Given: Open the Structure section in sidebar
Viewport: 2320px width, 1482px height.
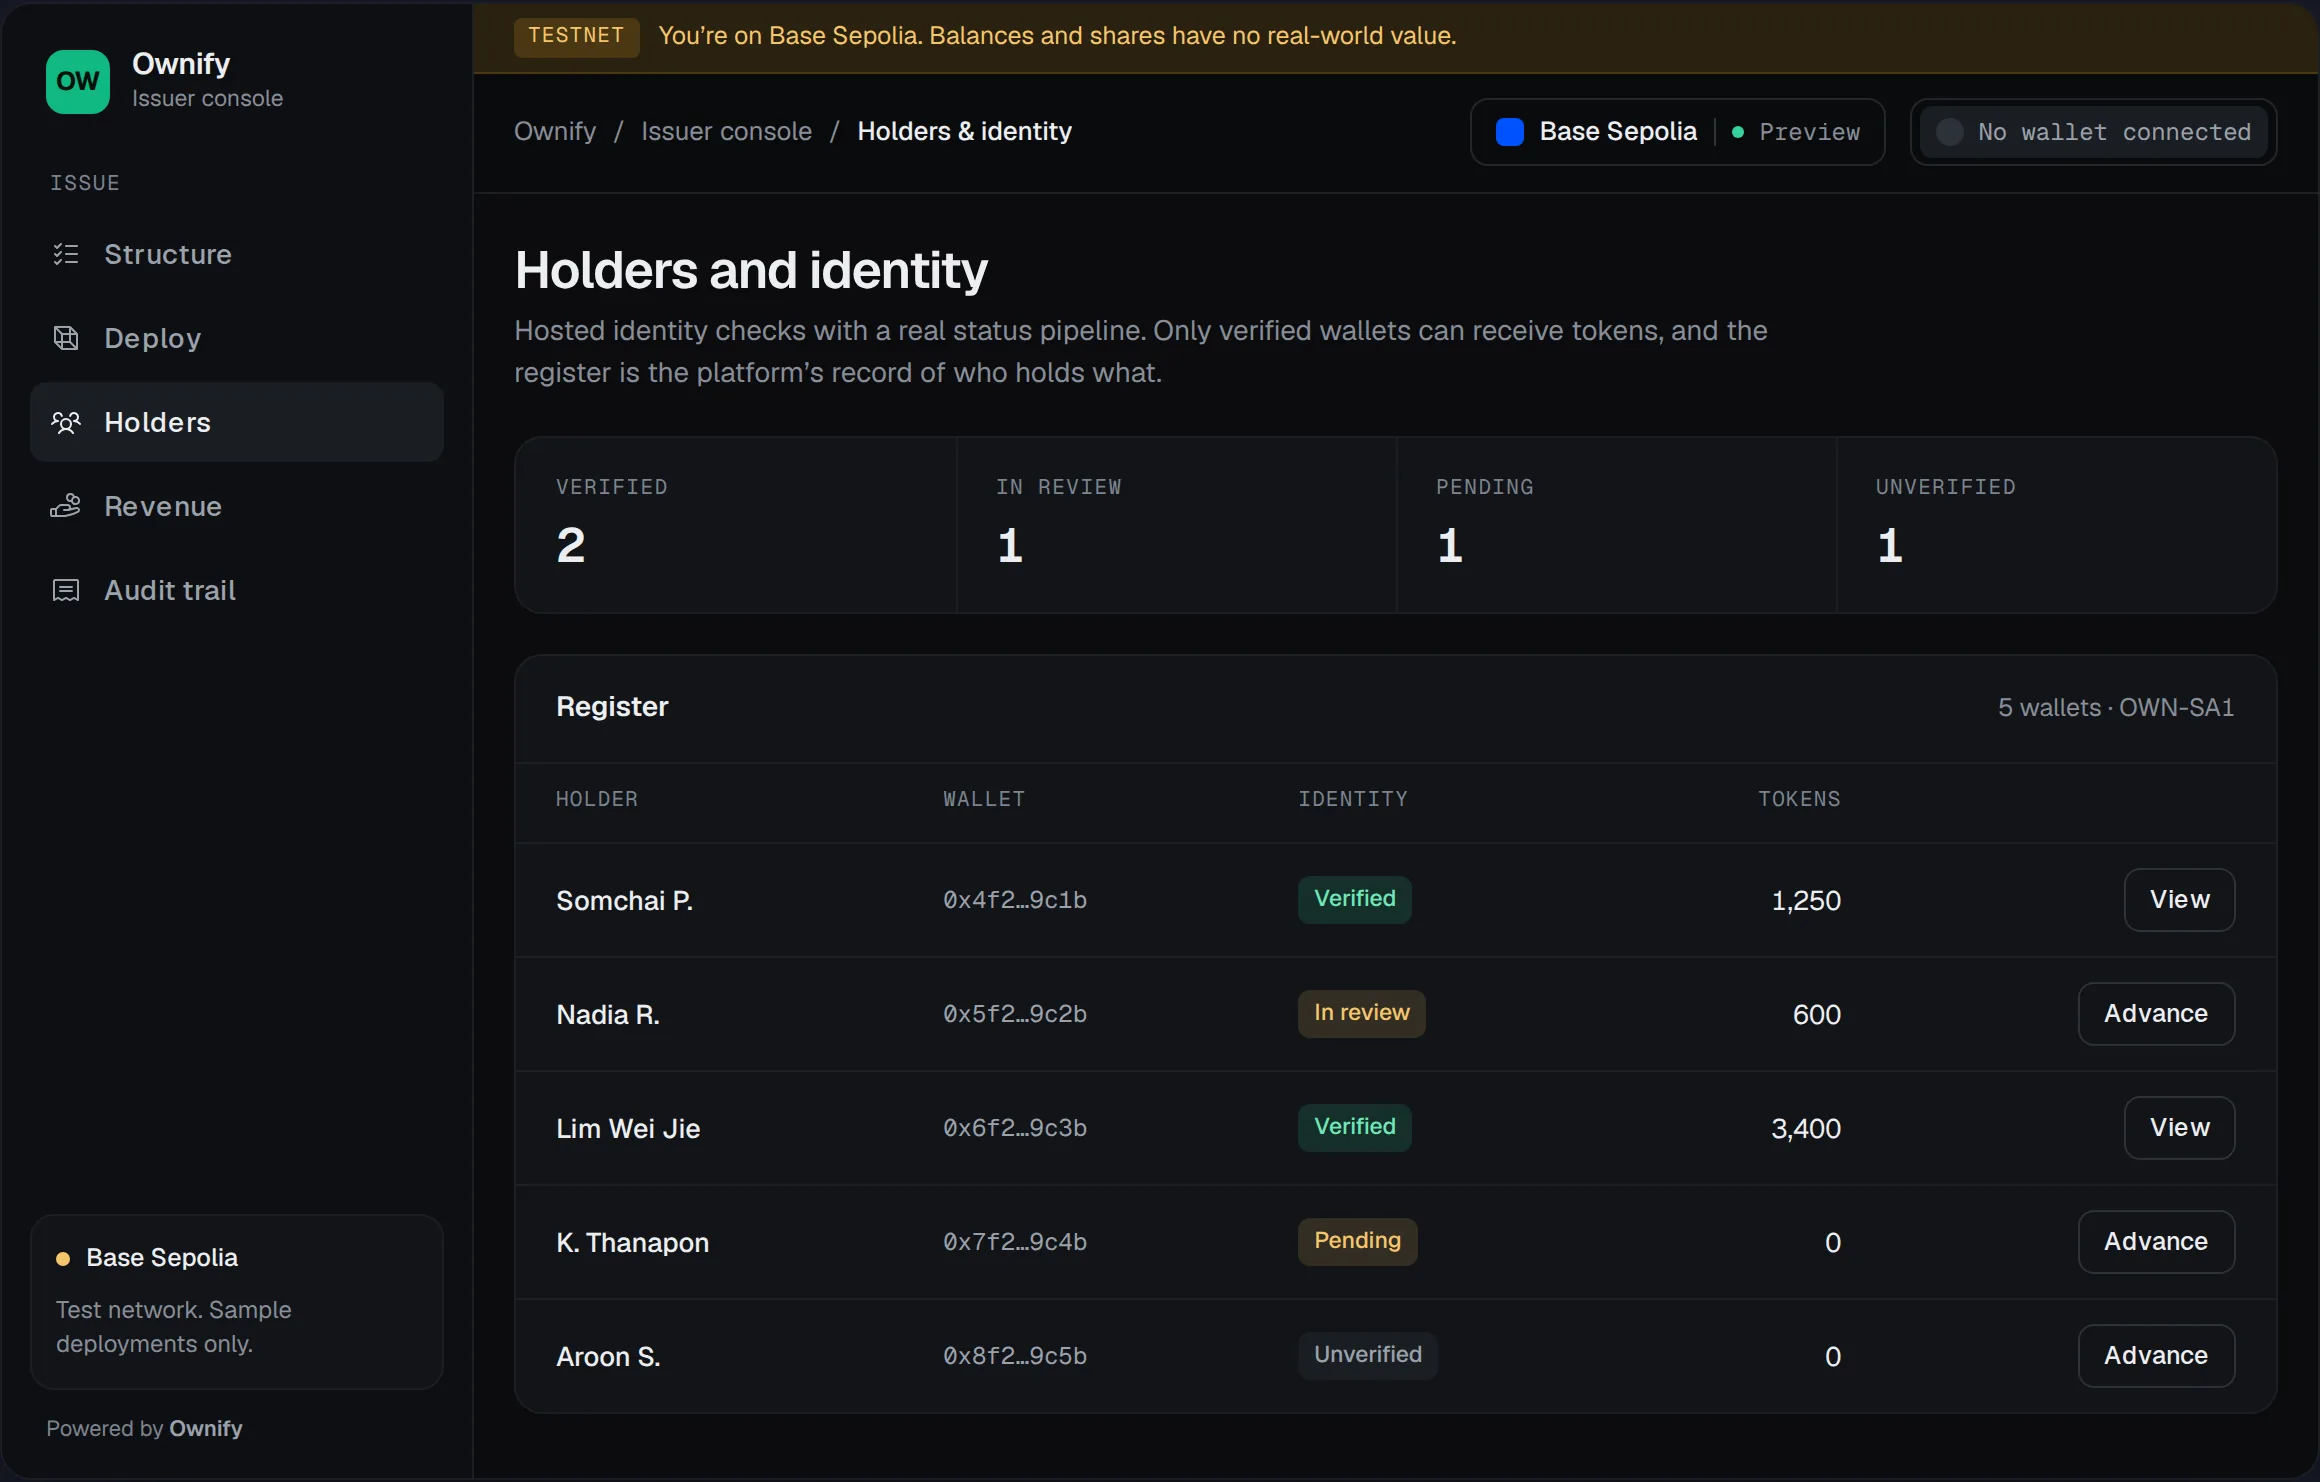Looking at the screenshot, I should pyautogui.click(x=237, y=254).
